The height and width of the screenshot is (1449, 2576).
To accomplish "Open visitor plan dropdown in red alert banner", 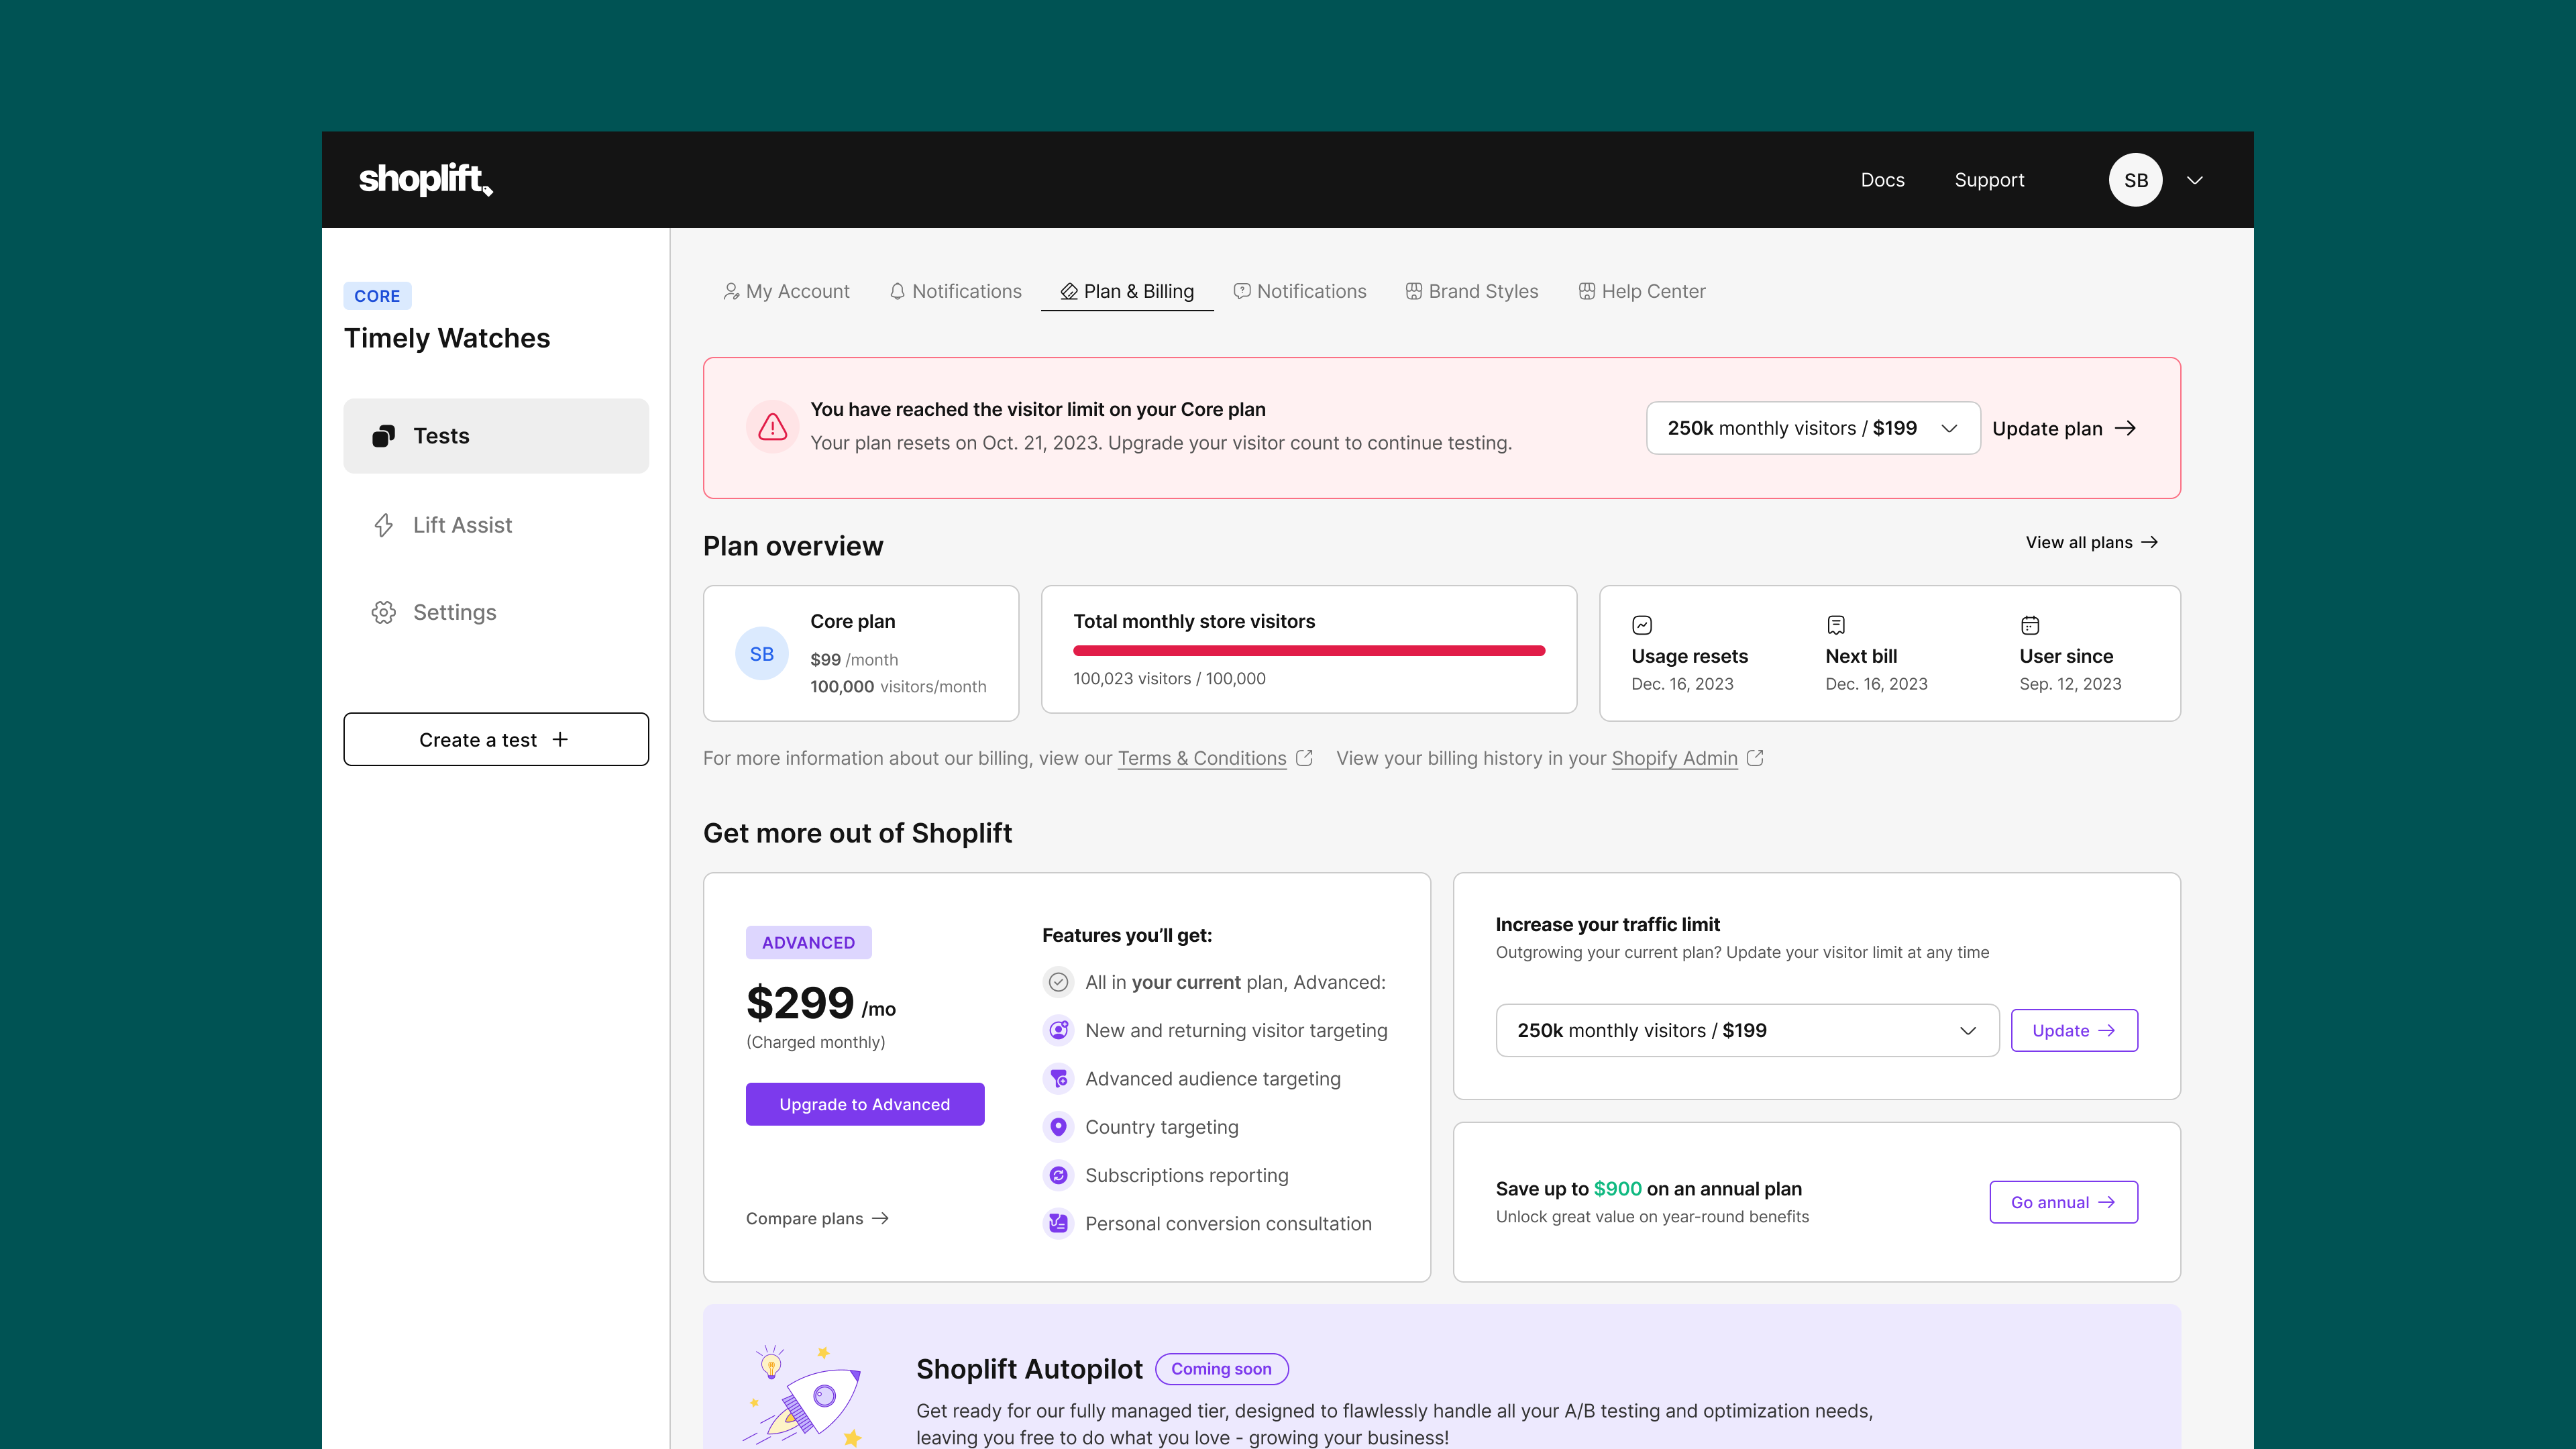I will point(1812,428).
